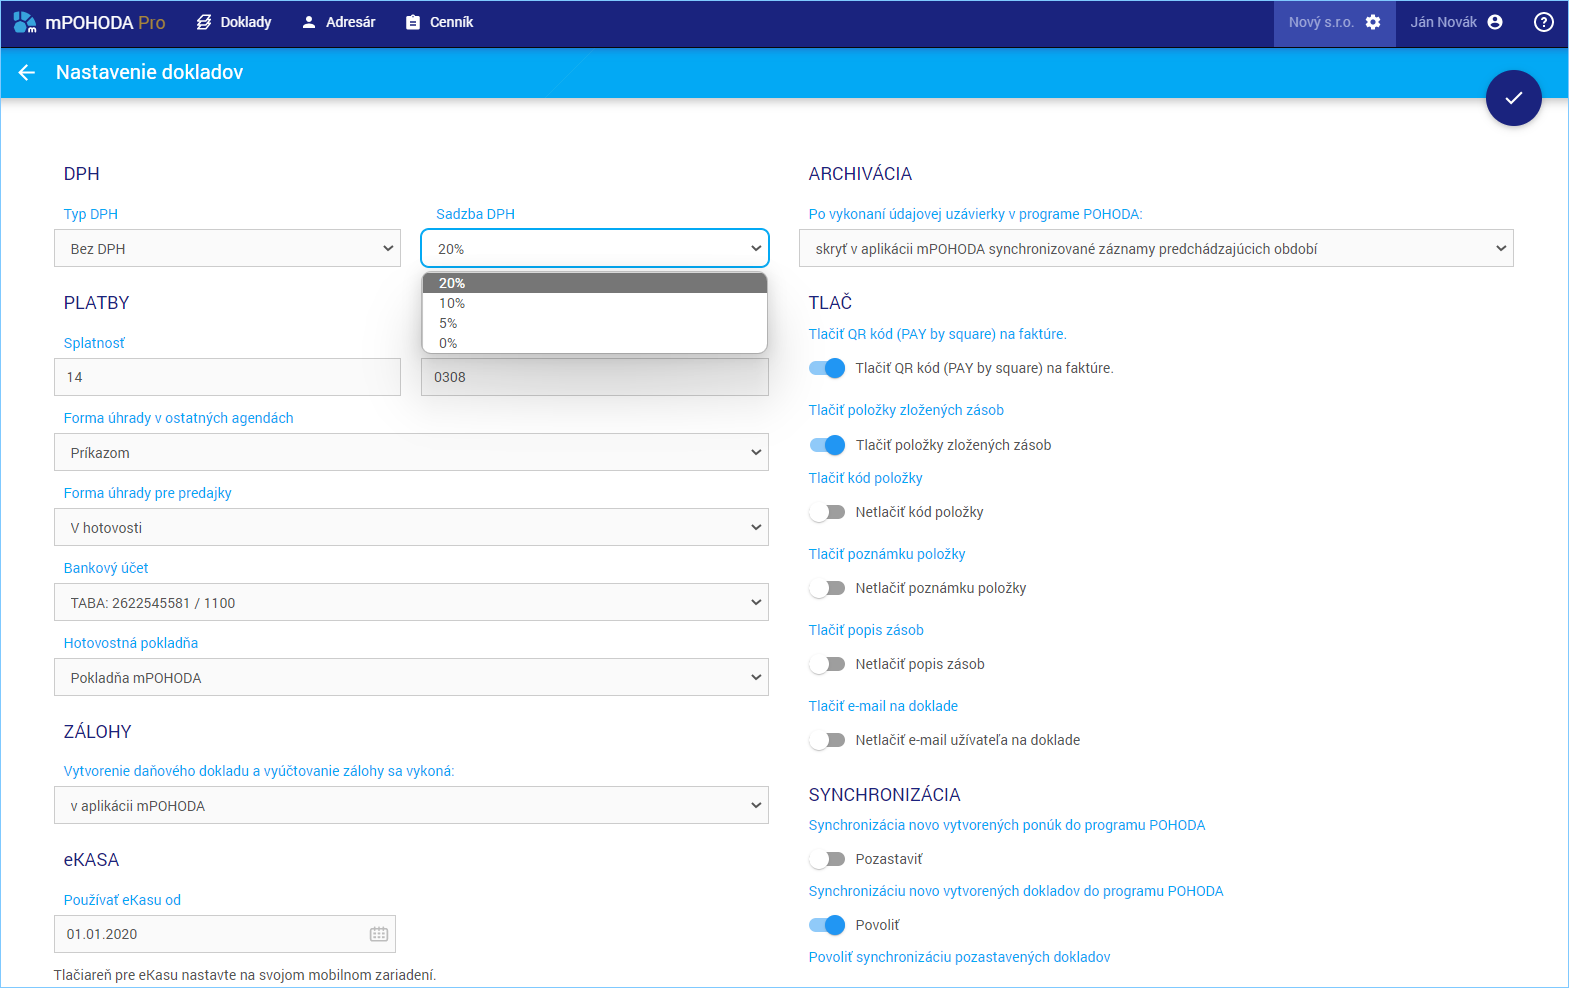Viewport: 1569px width, 988px height.
Task: Open Forma úhrady v ostatných agendách dropdown
Action: tap(411, 452)
